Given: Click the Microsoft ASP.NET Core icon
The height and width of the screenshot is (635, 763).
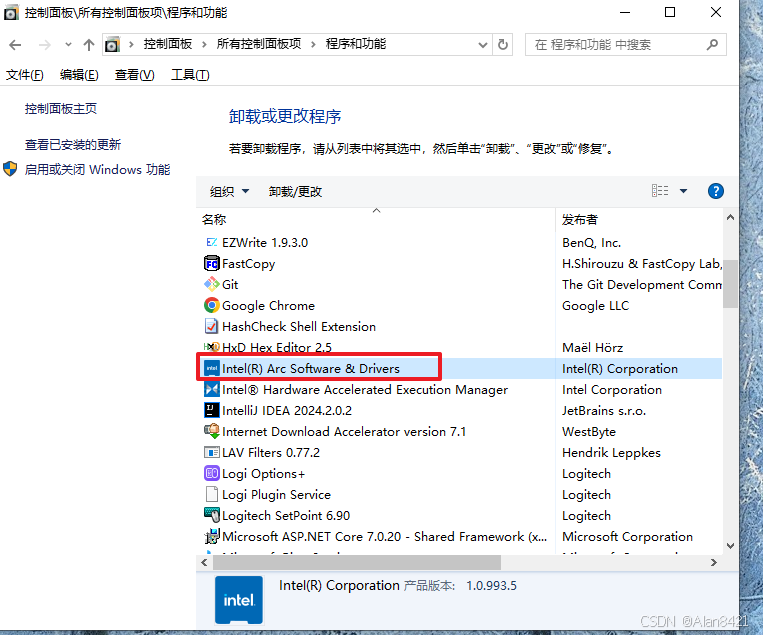Looking at the screenshot, I should [x=211, y=536].
